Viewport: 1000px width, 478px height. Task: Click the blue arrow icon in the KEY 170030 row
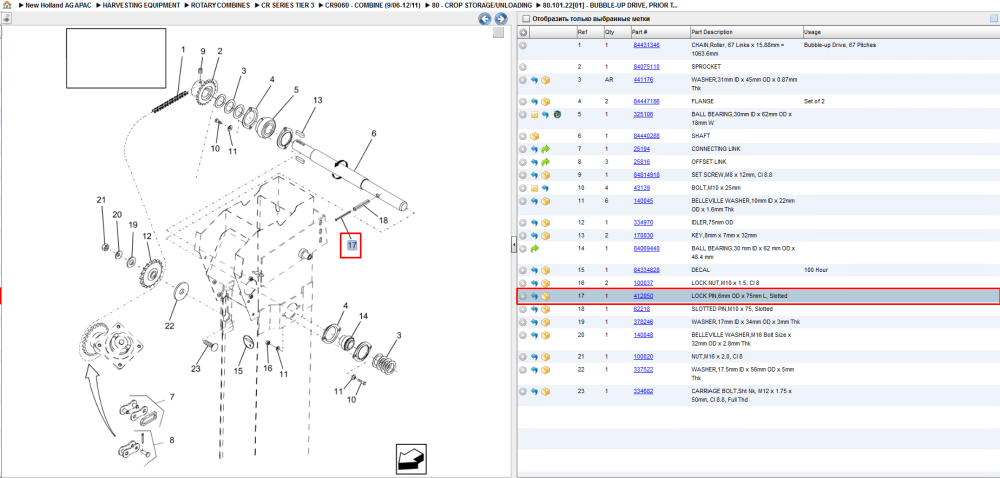point(534,236)
